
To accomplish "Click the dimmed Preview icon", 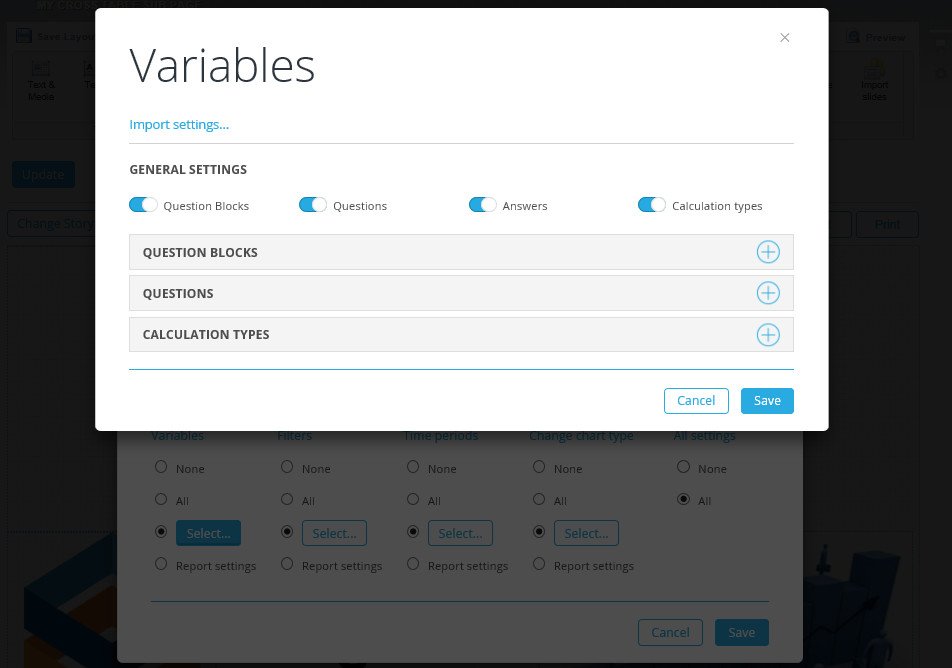I will pyautogui.click(x=854, y=37).
